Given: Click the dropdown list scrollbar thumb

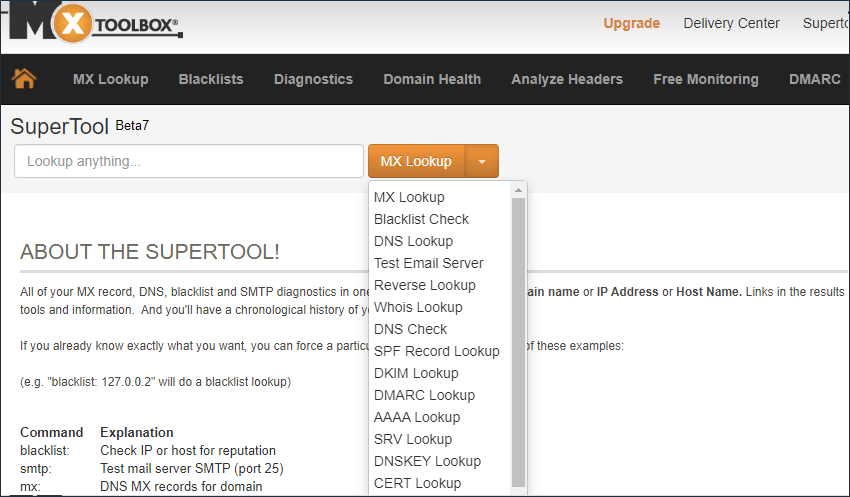Looking at the screenshot, I should 518,343.
